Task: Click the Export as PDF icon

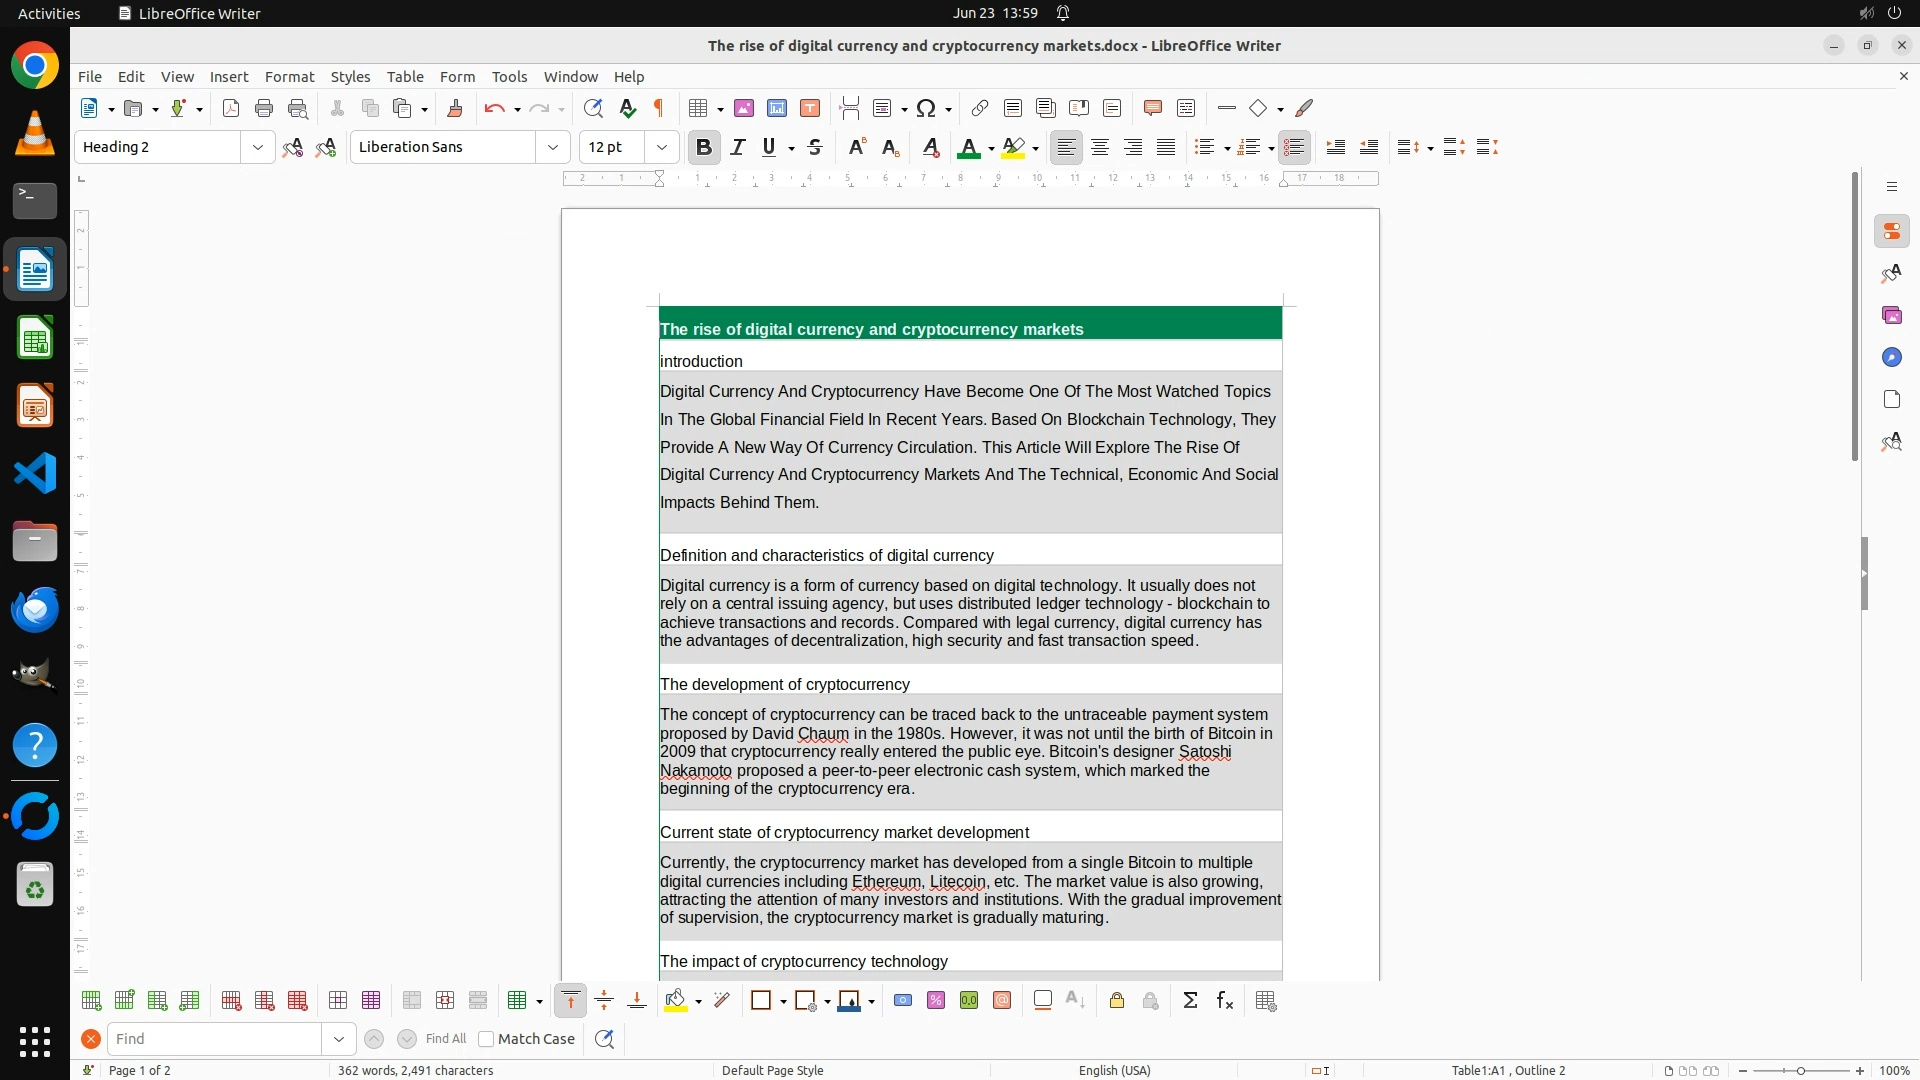Action: pos(231,109)
